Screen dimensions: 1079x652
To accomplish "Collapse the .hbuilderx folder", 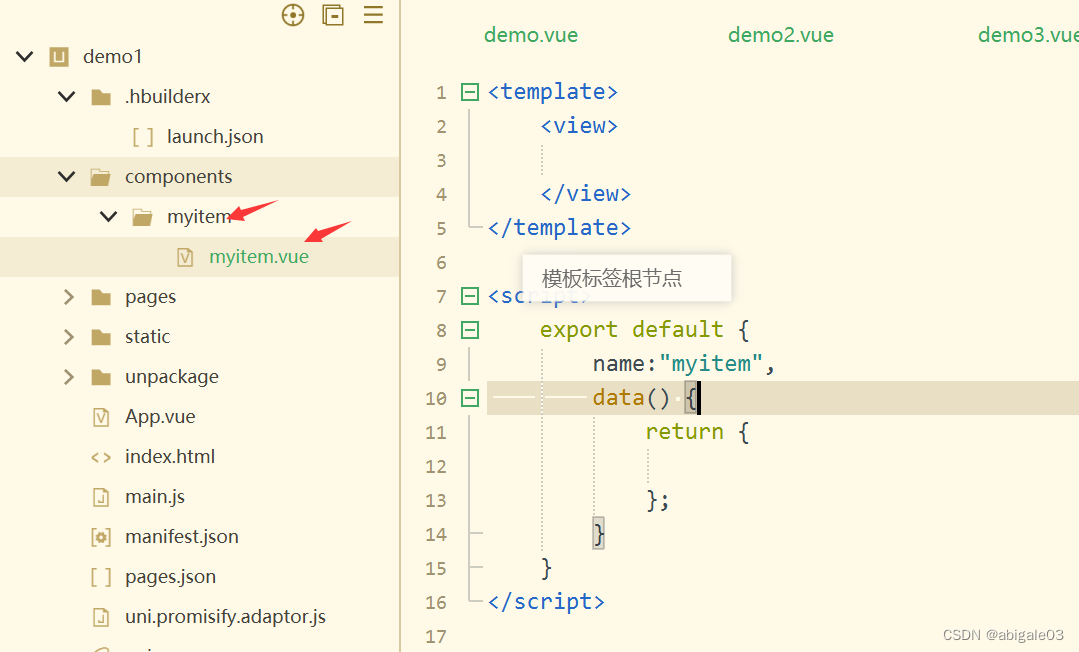I will [67, 96].
